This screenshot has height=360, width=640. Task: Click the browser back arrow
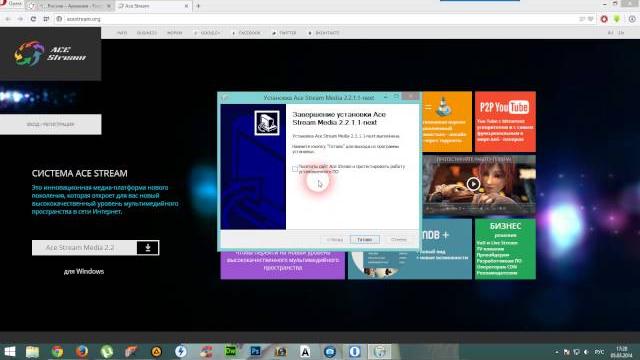(7, 19)
